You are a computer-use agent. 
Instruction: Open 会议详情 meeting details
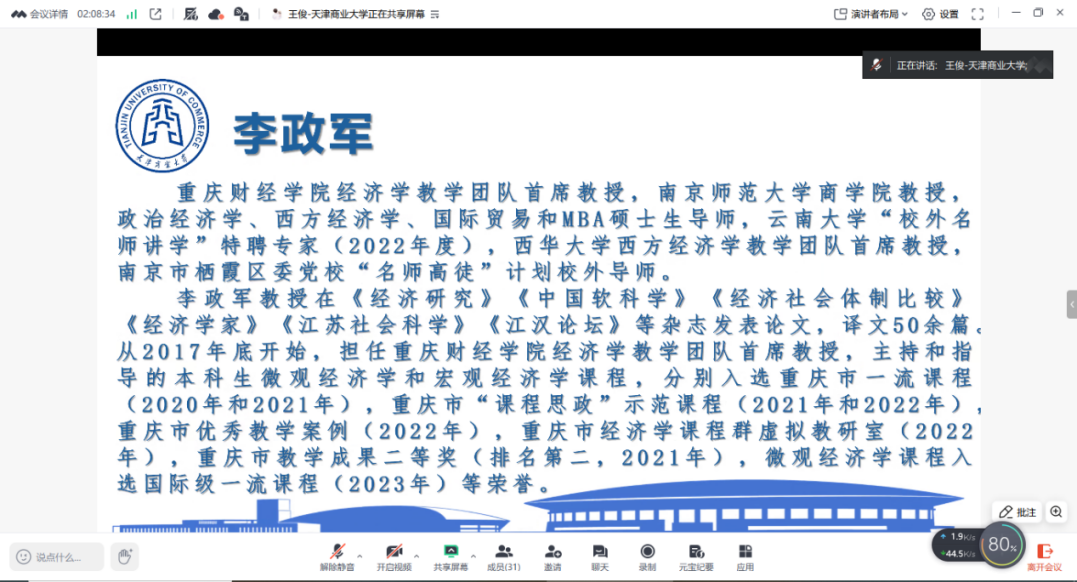[x=39, y=14]
